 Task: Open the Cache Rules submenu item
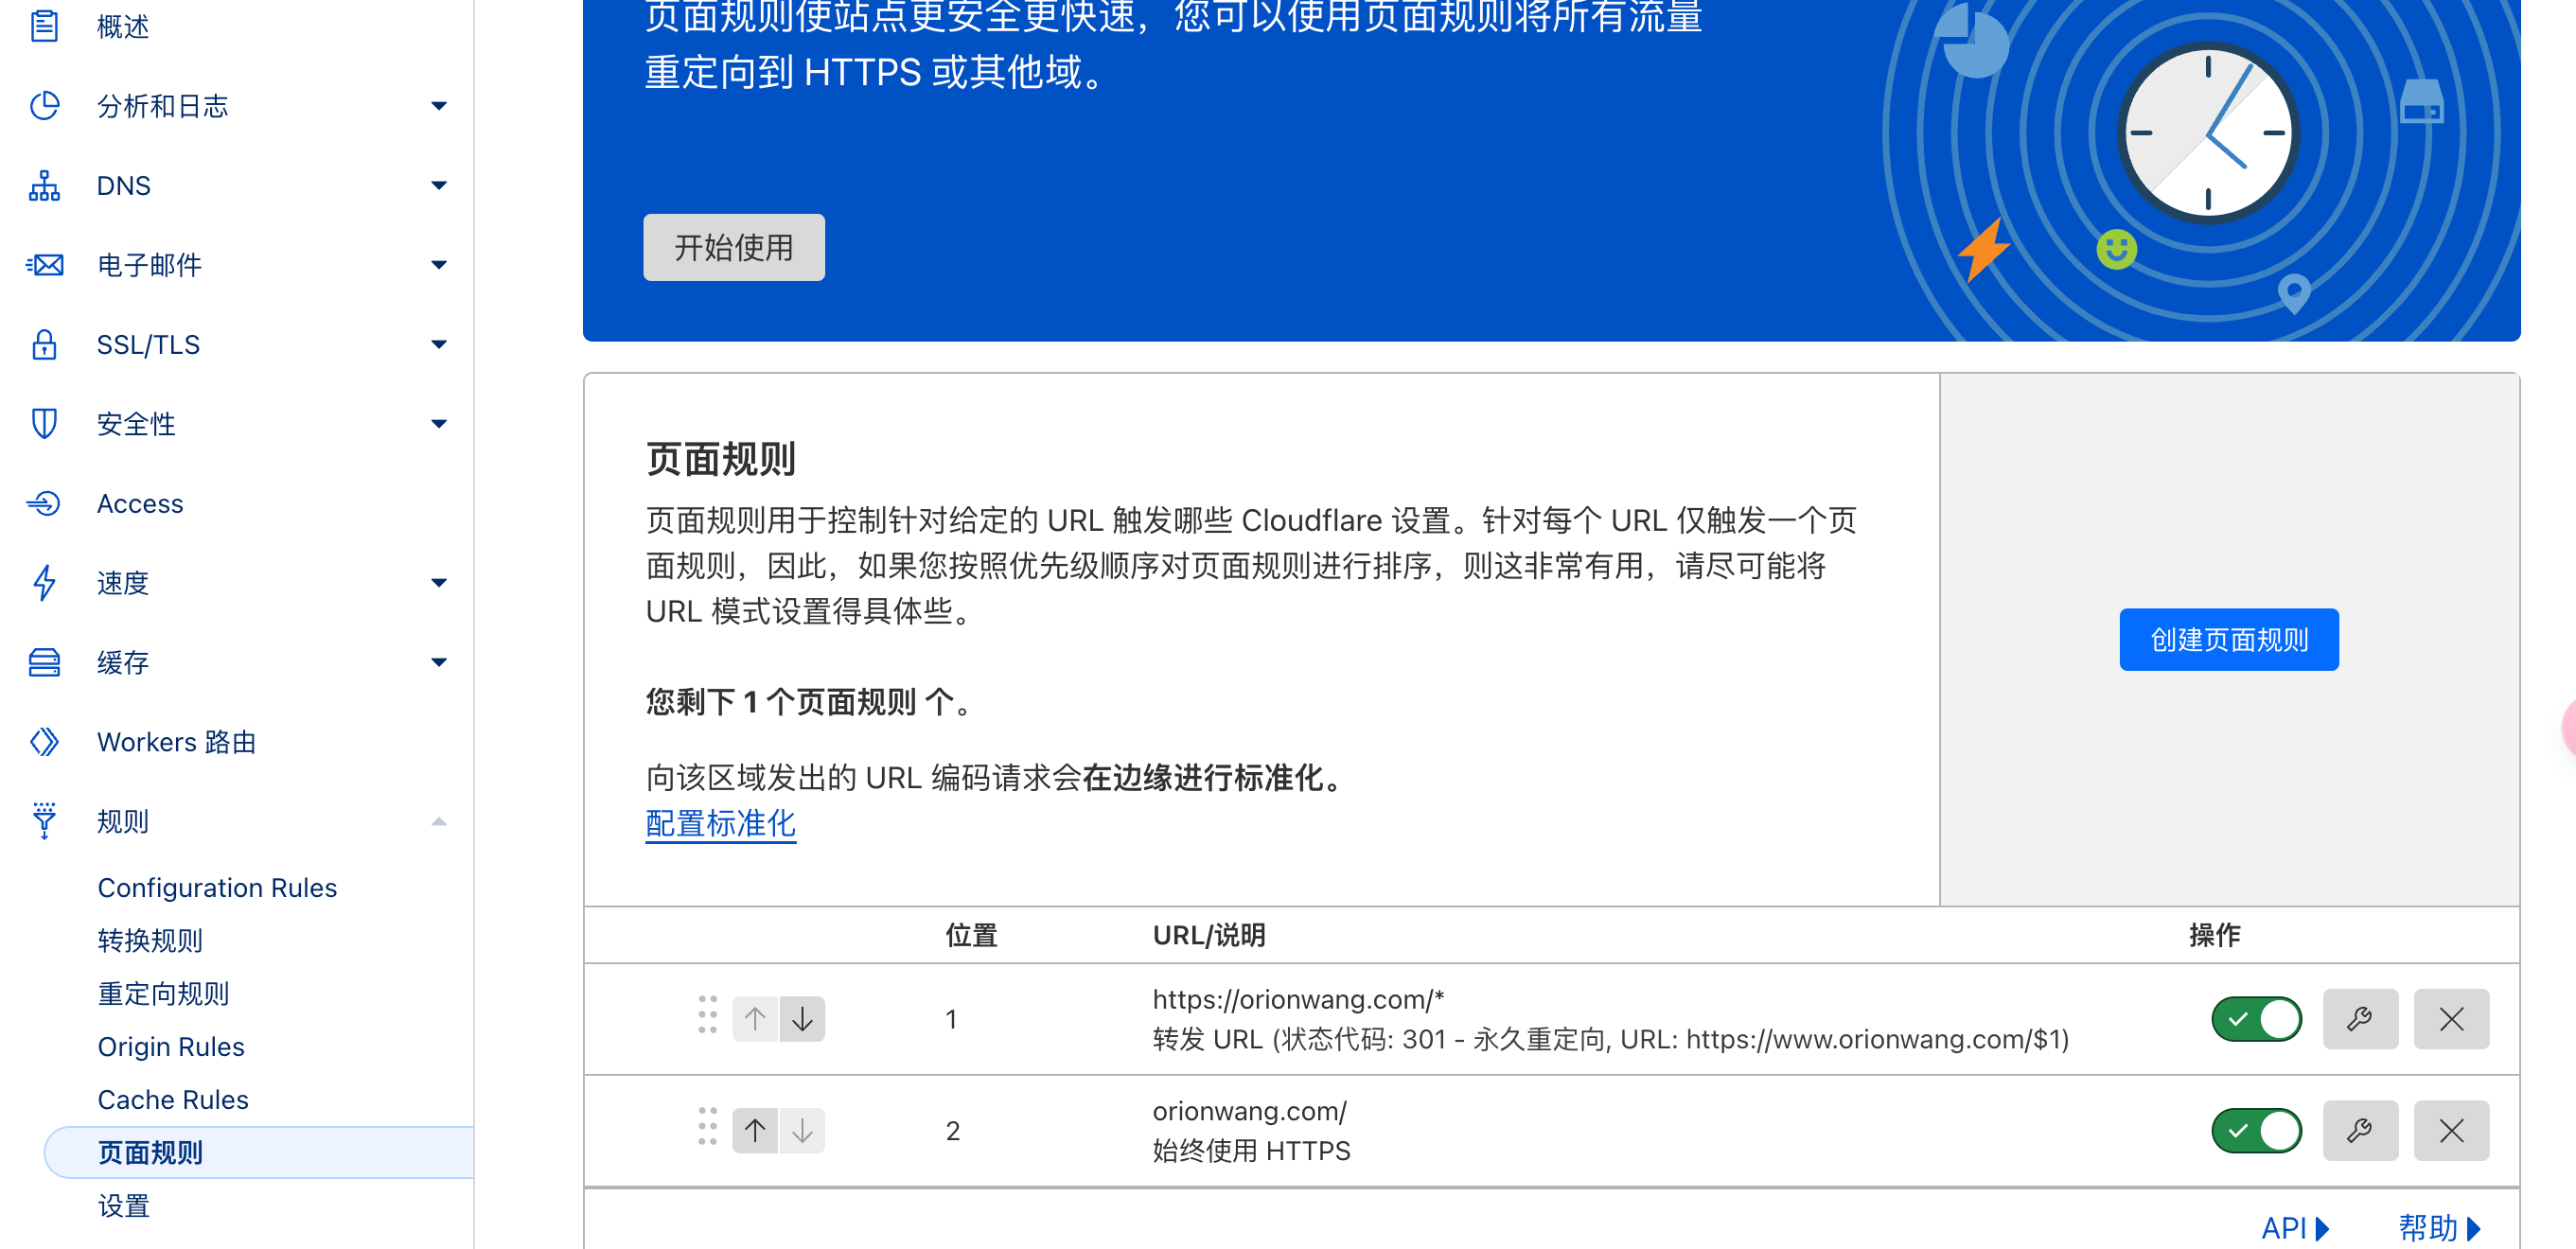click(173, 1099)
